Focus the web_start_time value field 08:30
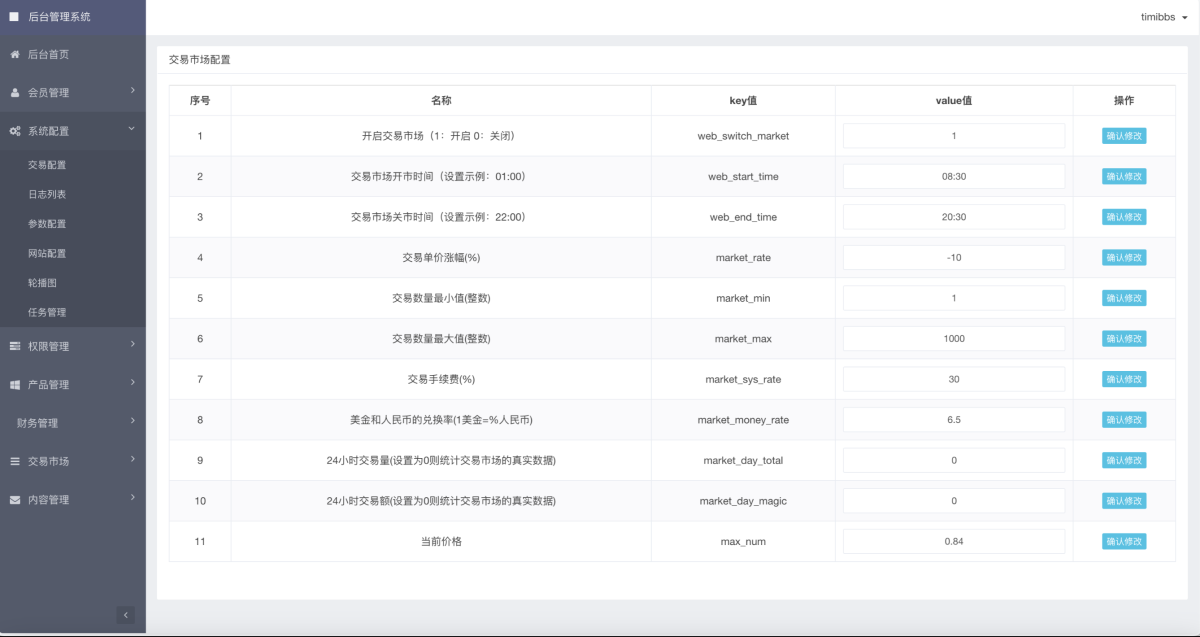The image size is (1200, 637). [x=954, y=176]
